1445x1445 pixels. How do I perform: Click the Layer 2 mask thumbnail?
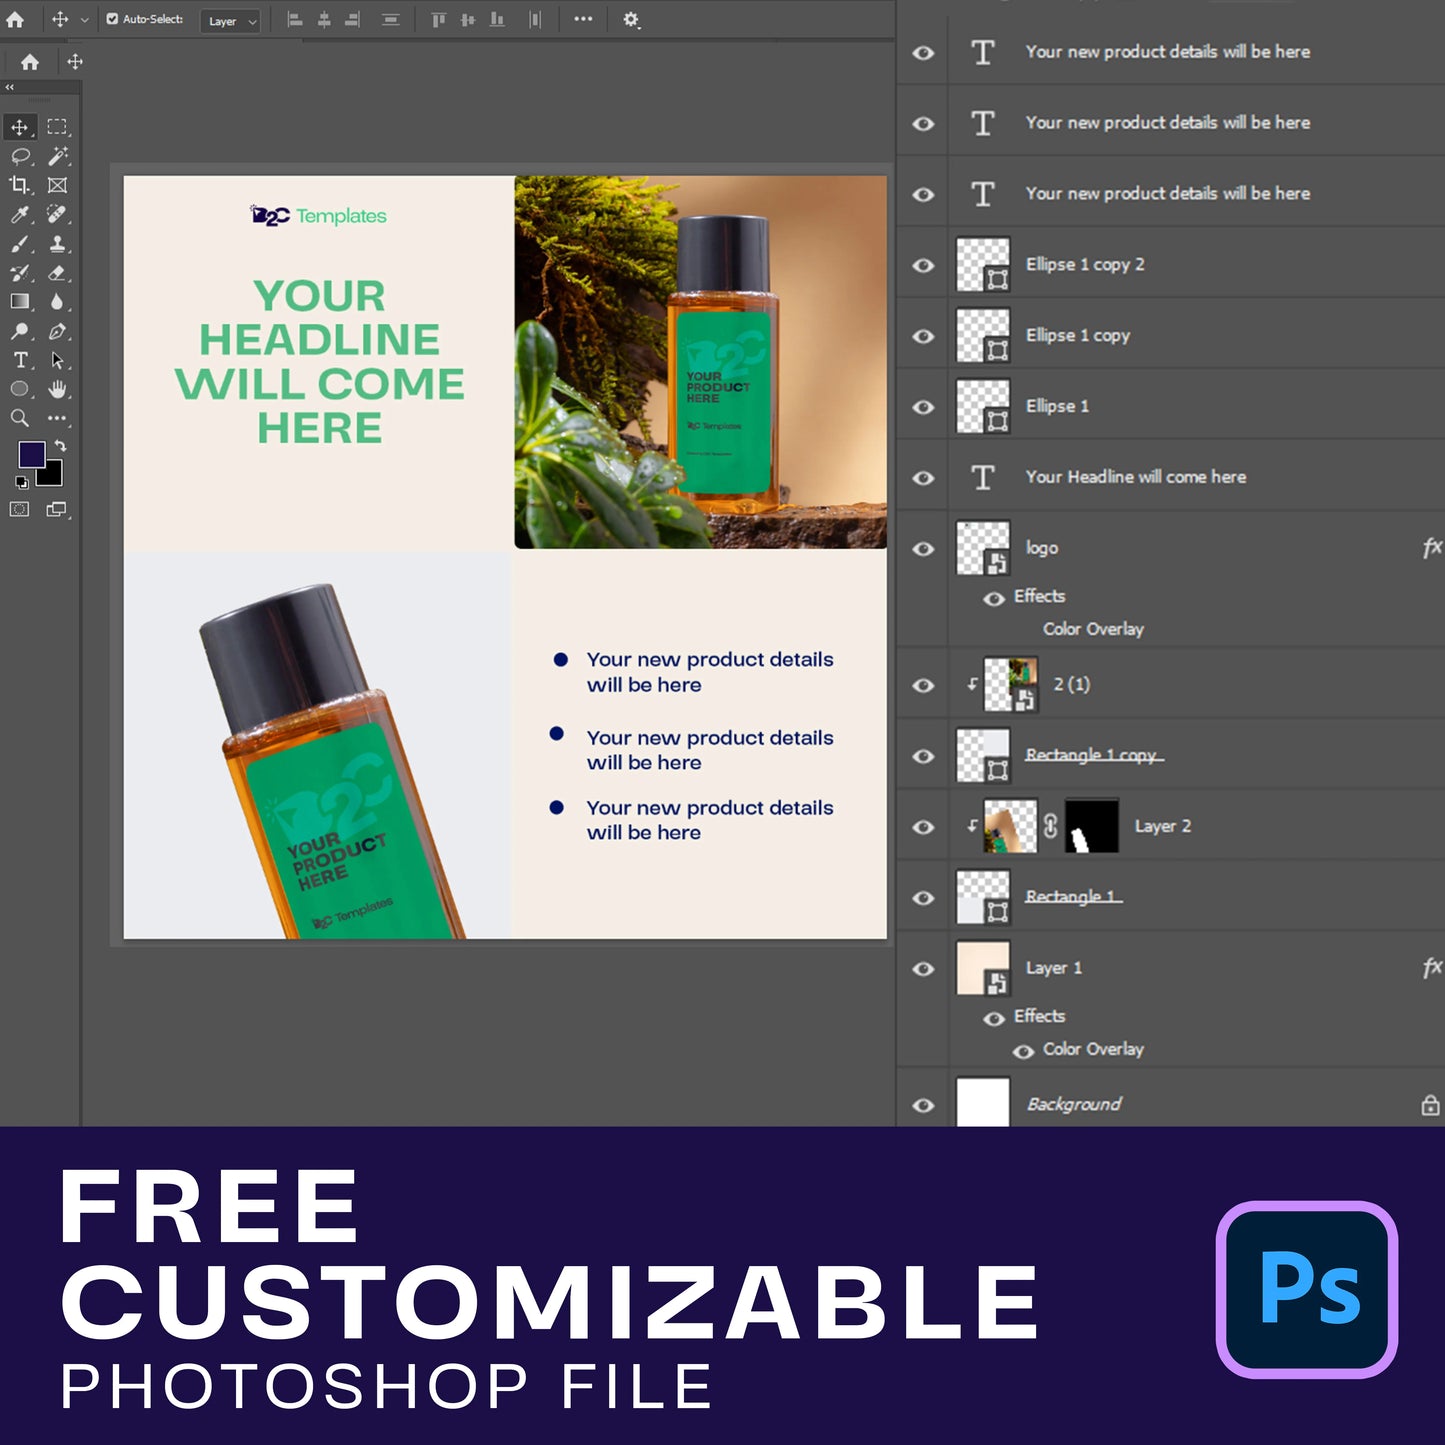(x=1091, y=826)
